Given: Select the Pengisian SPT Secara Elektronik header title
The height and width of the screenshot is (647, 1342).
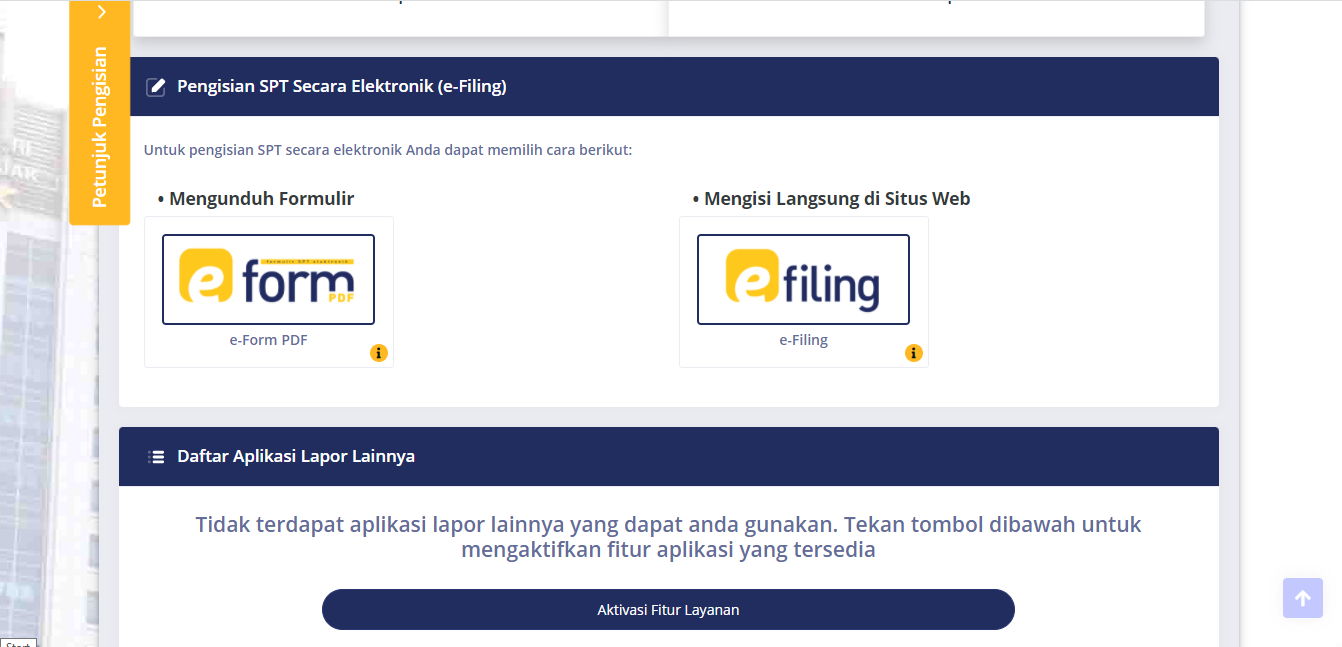Looking at the screenshot, I should (x=341, y=87).
